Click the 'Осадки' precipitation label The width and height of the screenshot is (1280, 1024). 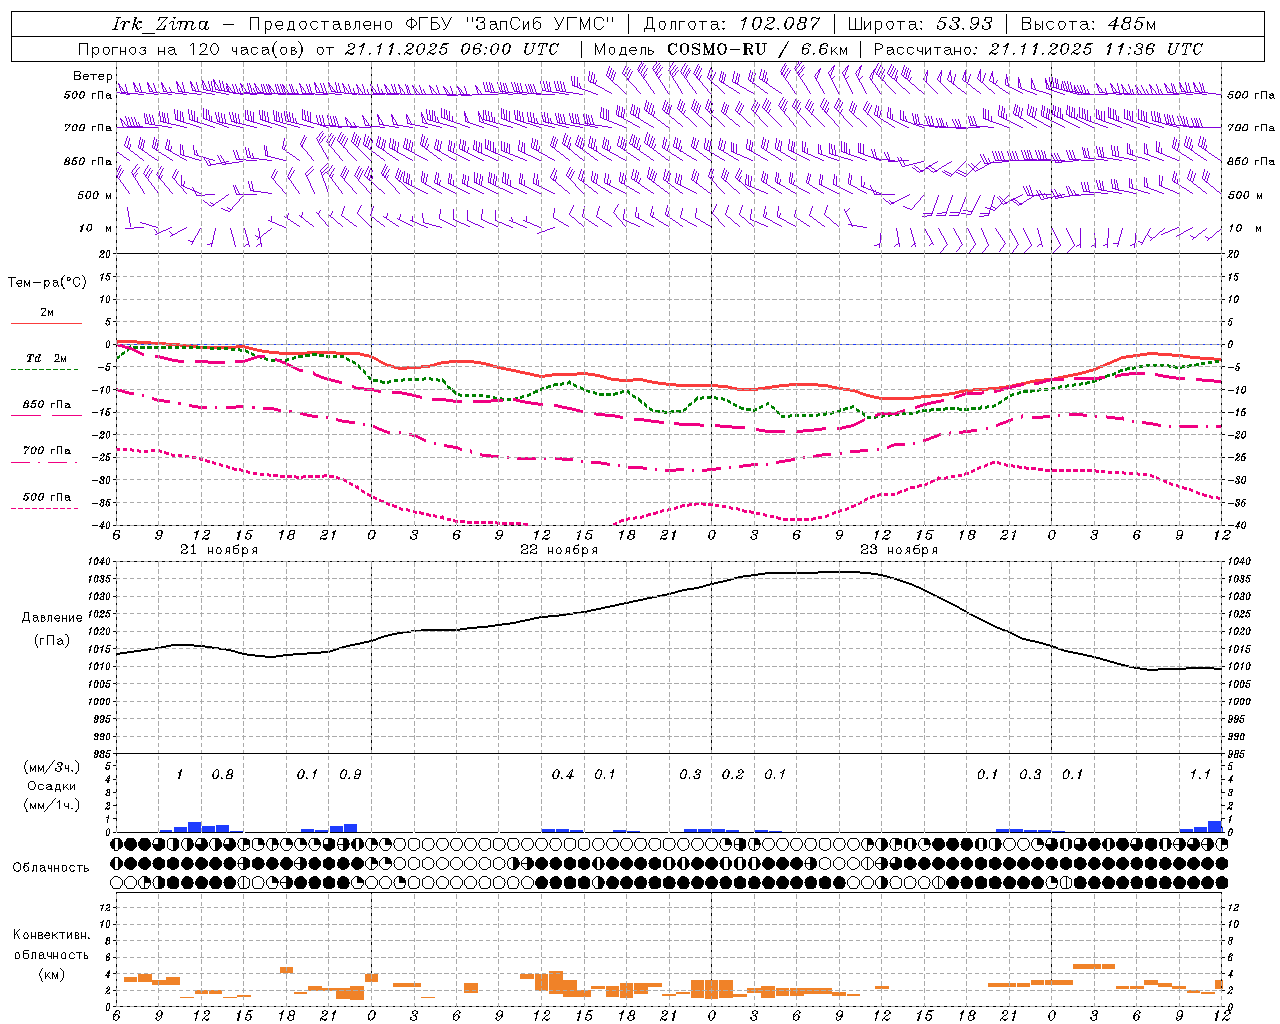(52, 786)
